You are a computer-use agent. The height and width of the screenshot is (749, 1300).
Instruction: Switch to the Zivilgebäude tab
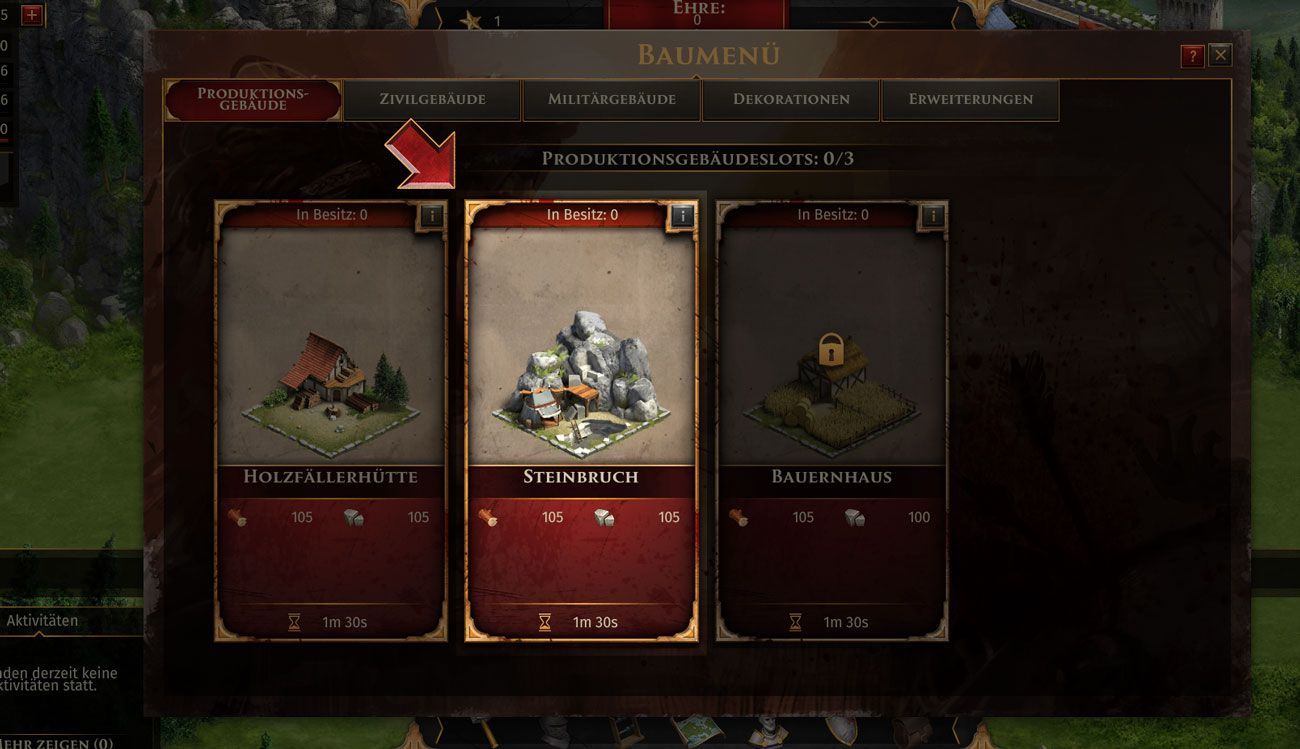click(x=432, y=100)
